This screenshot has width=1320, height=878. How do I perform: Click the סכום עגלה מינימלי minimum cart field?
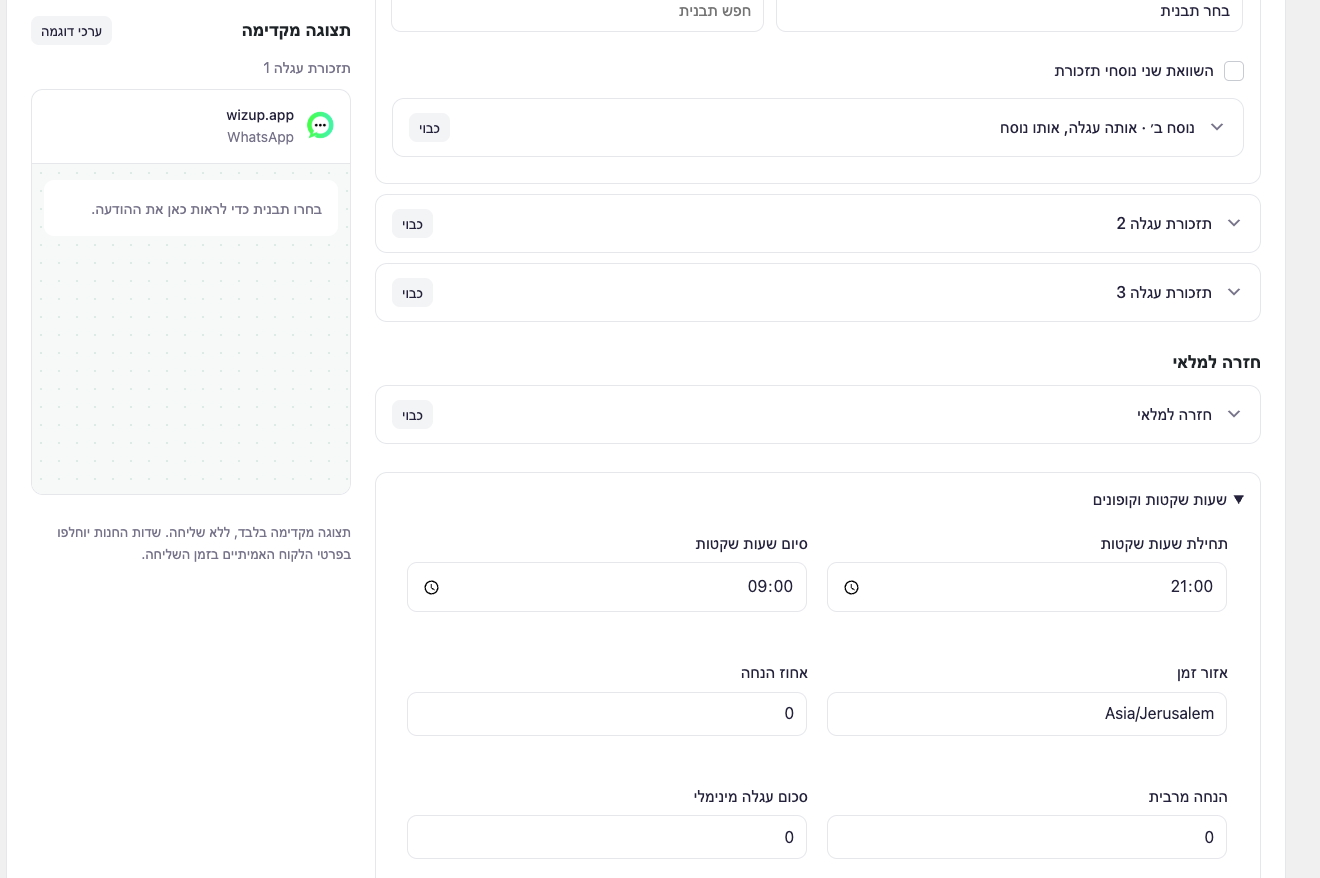coord(607,837)
